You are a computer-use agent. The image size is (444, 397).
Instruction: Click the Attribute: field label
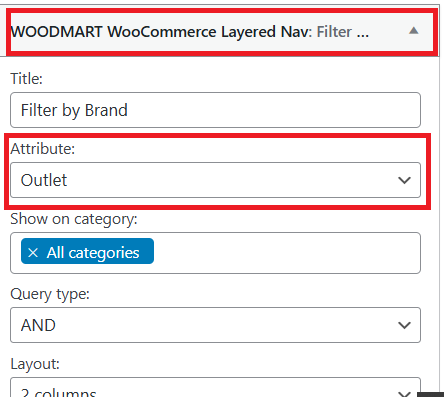click(x=43, y=149)
